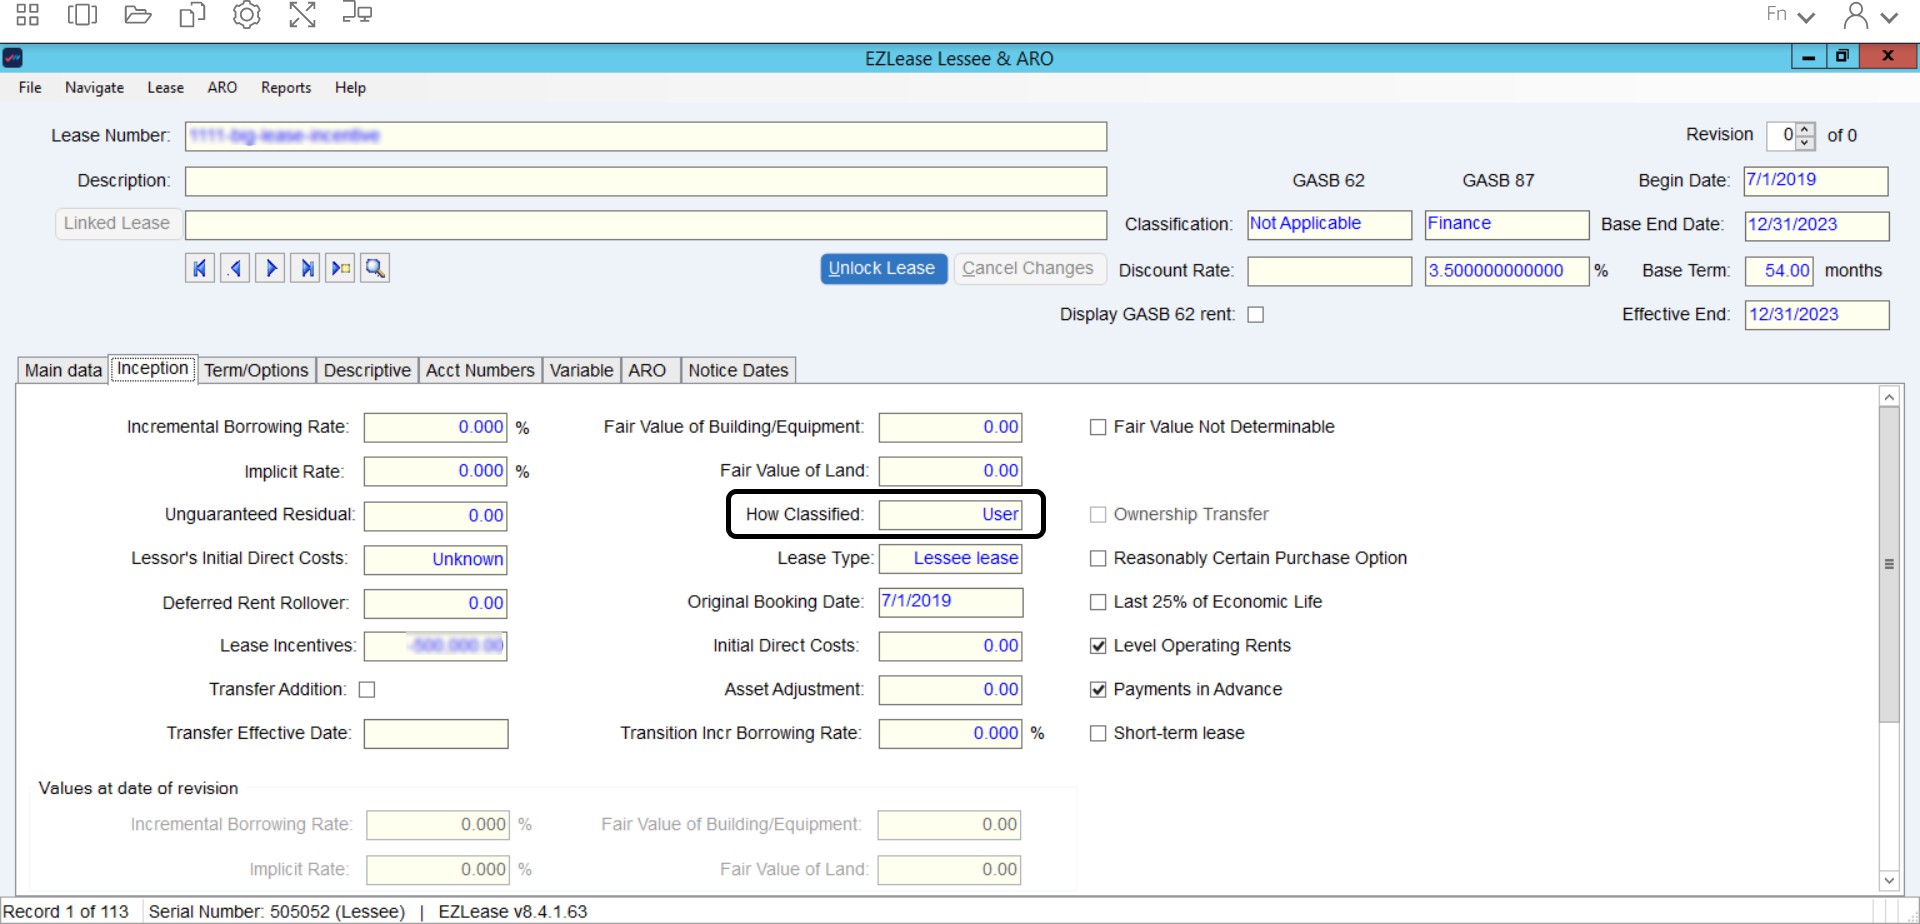Check Fair Value Not Determinable

click(x=1098, y=427)
